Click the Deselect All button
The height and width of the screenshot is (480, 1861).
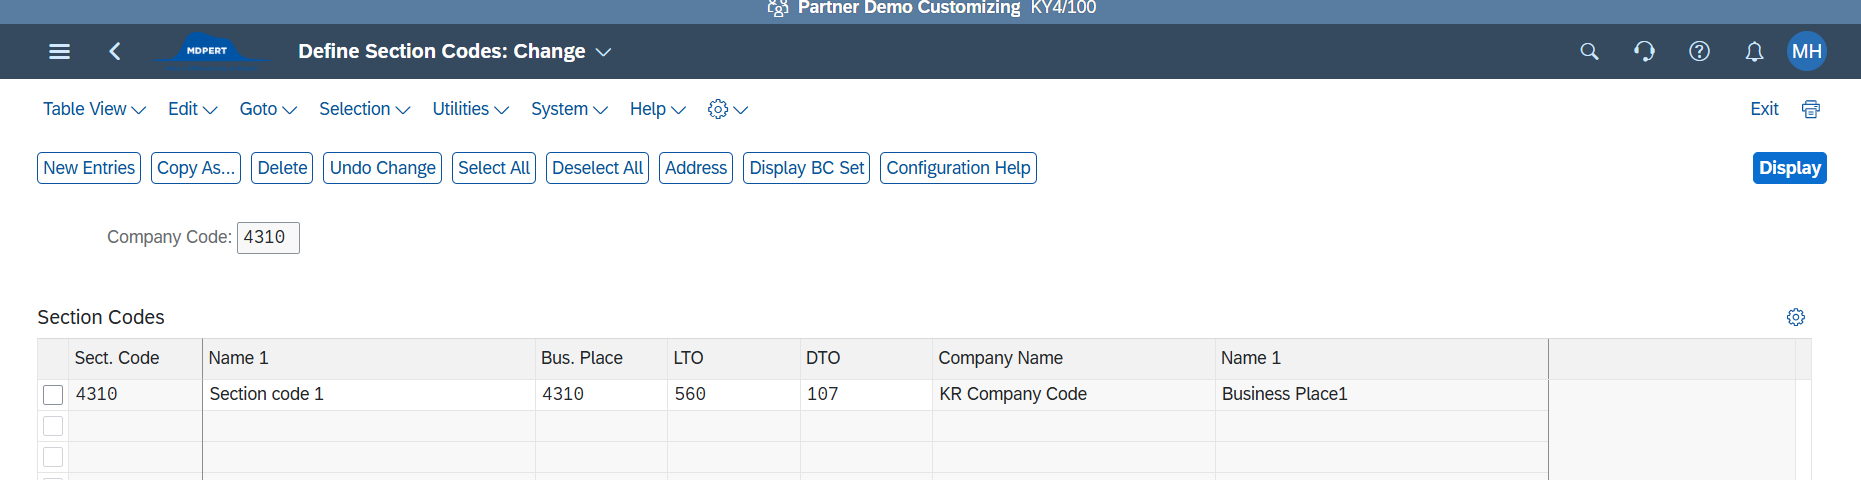[597, 168]
